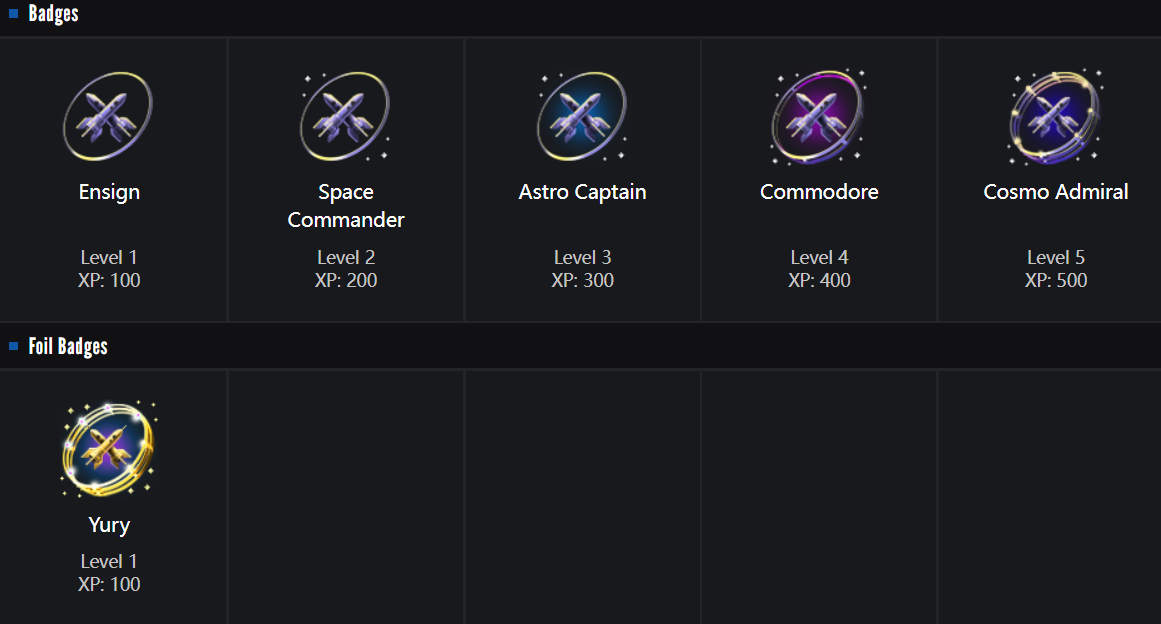Click the Level 4 XP: 400 text
1161x624 pixels.
[819, 269]
